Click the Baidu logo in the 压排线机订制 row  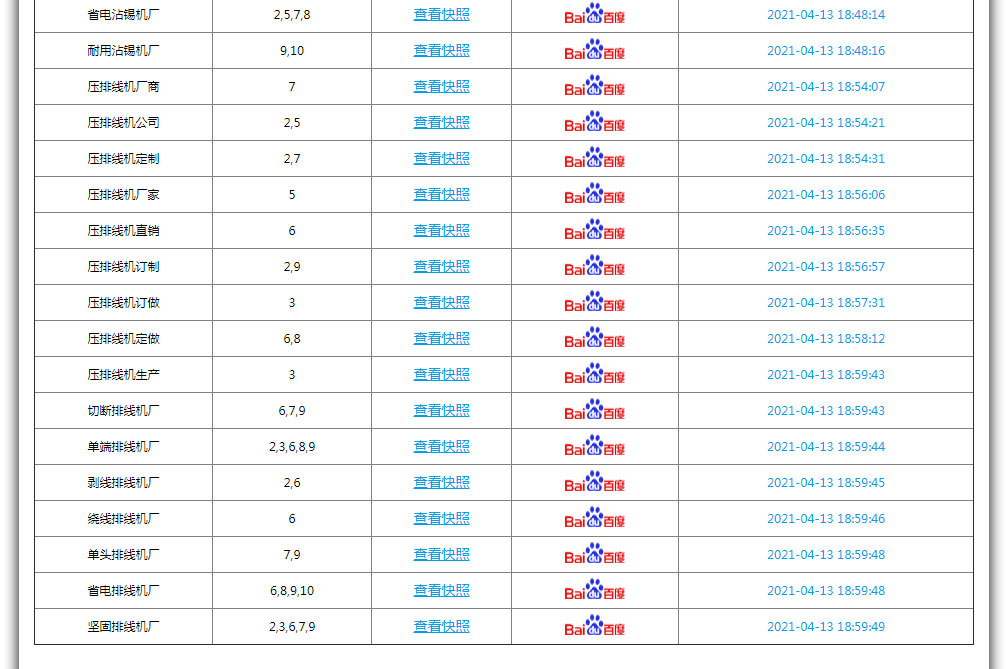click(594, 266)
